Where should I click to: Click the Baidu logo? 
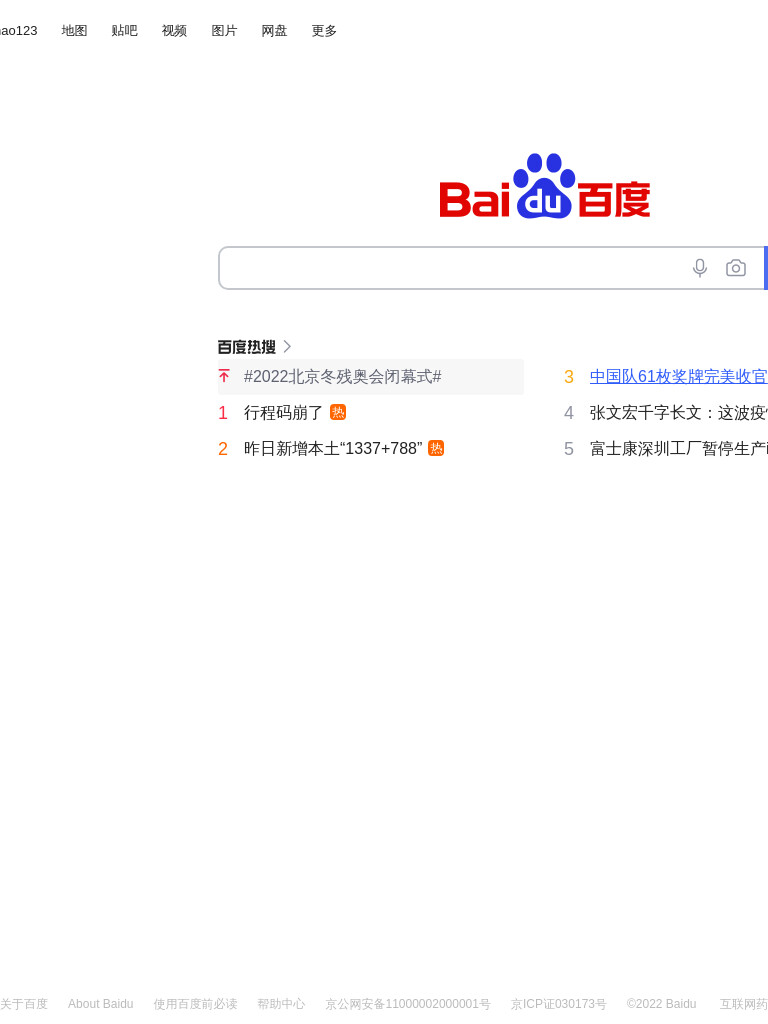point(545,186)
